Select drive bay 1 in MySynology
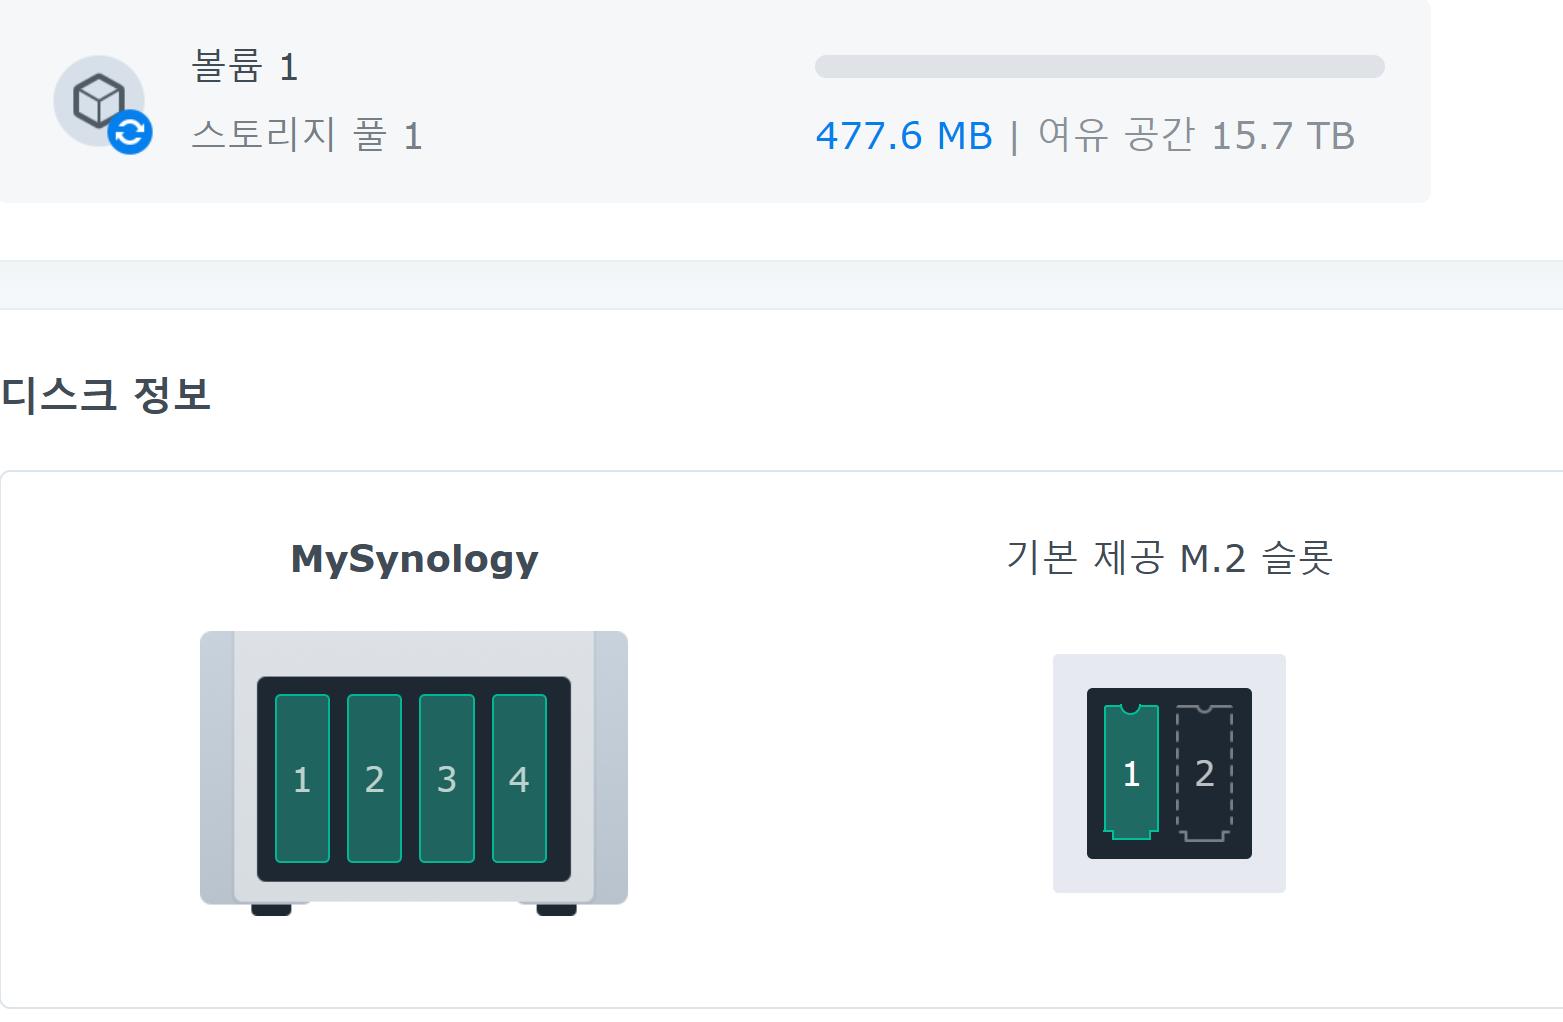Viewport: 1563px width, 1022px height. point(302,778)
